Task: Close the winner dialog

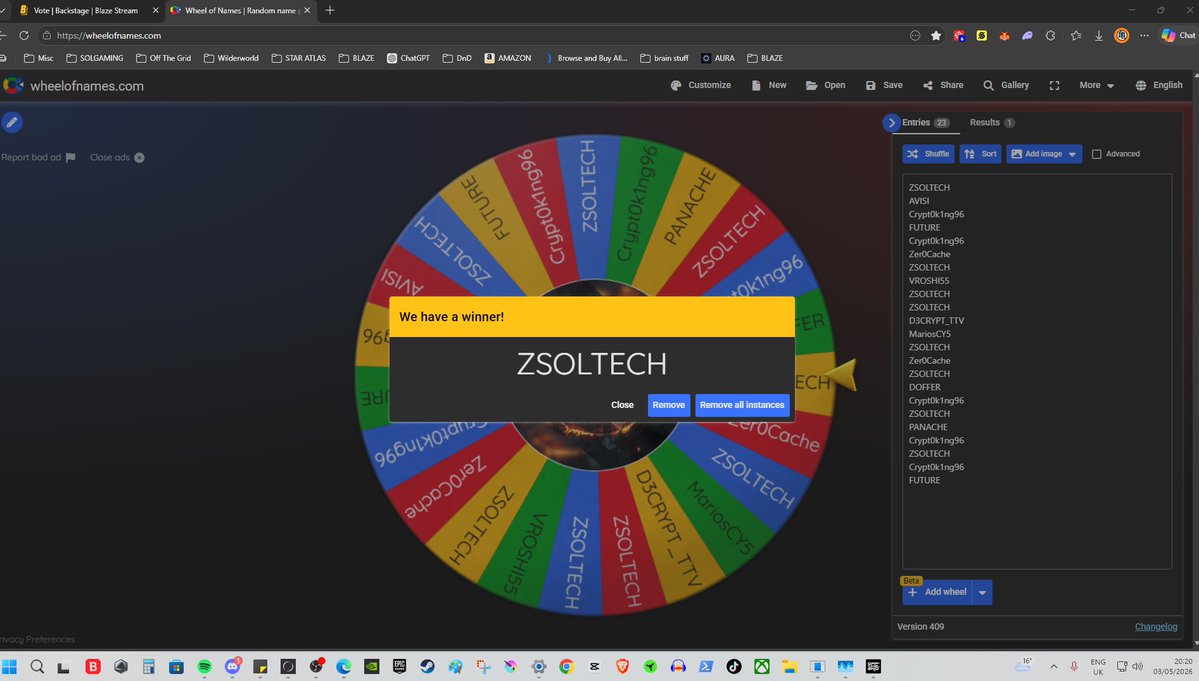Action: [x=622, y=405]
